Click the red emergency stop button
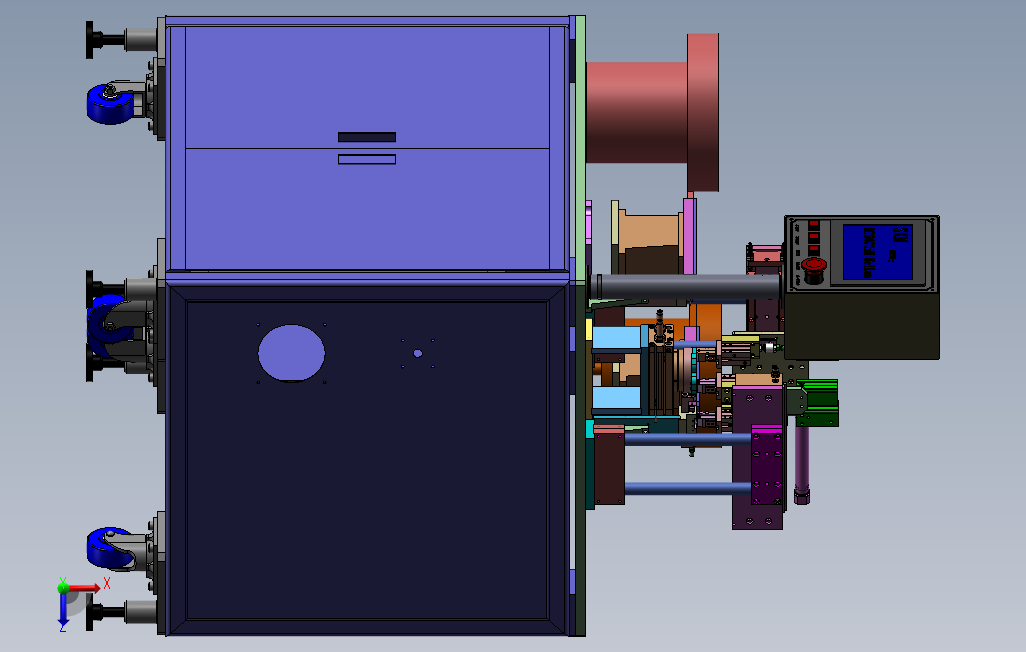 [x=813, y=266]
